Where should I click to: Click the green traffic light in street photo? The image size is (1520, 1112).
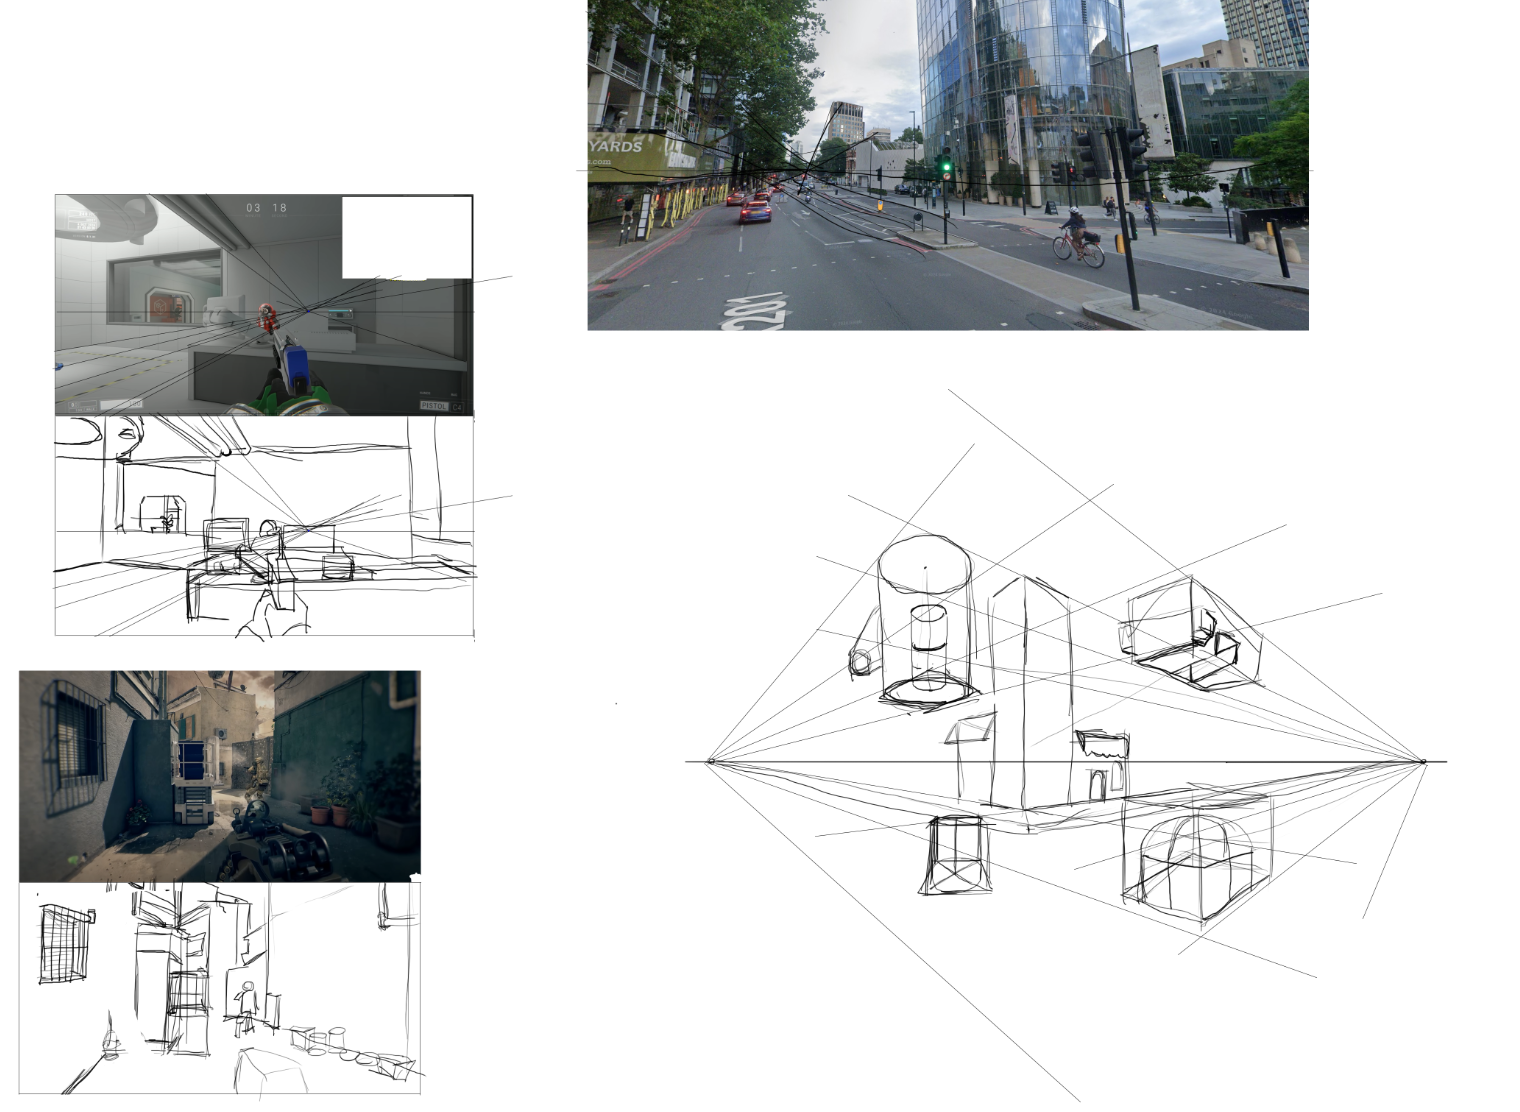click(x=946, y=166)
